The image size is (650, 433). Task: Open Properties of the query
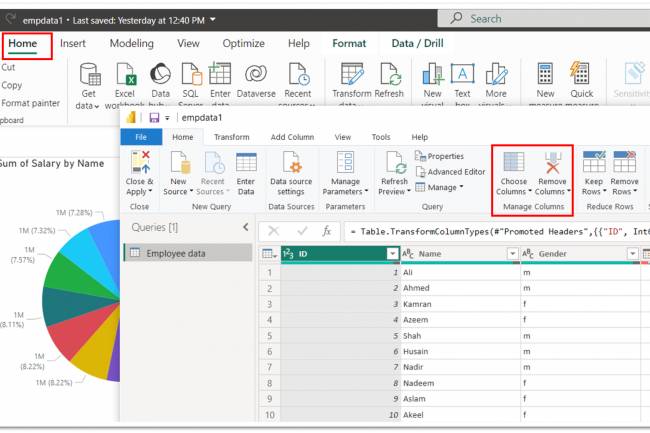pyautogui.click(x=439, y=156)
